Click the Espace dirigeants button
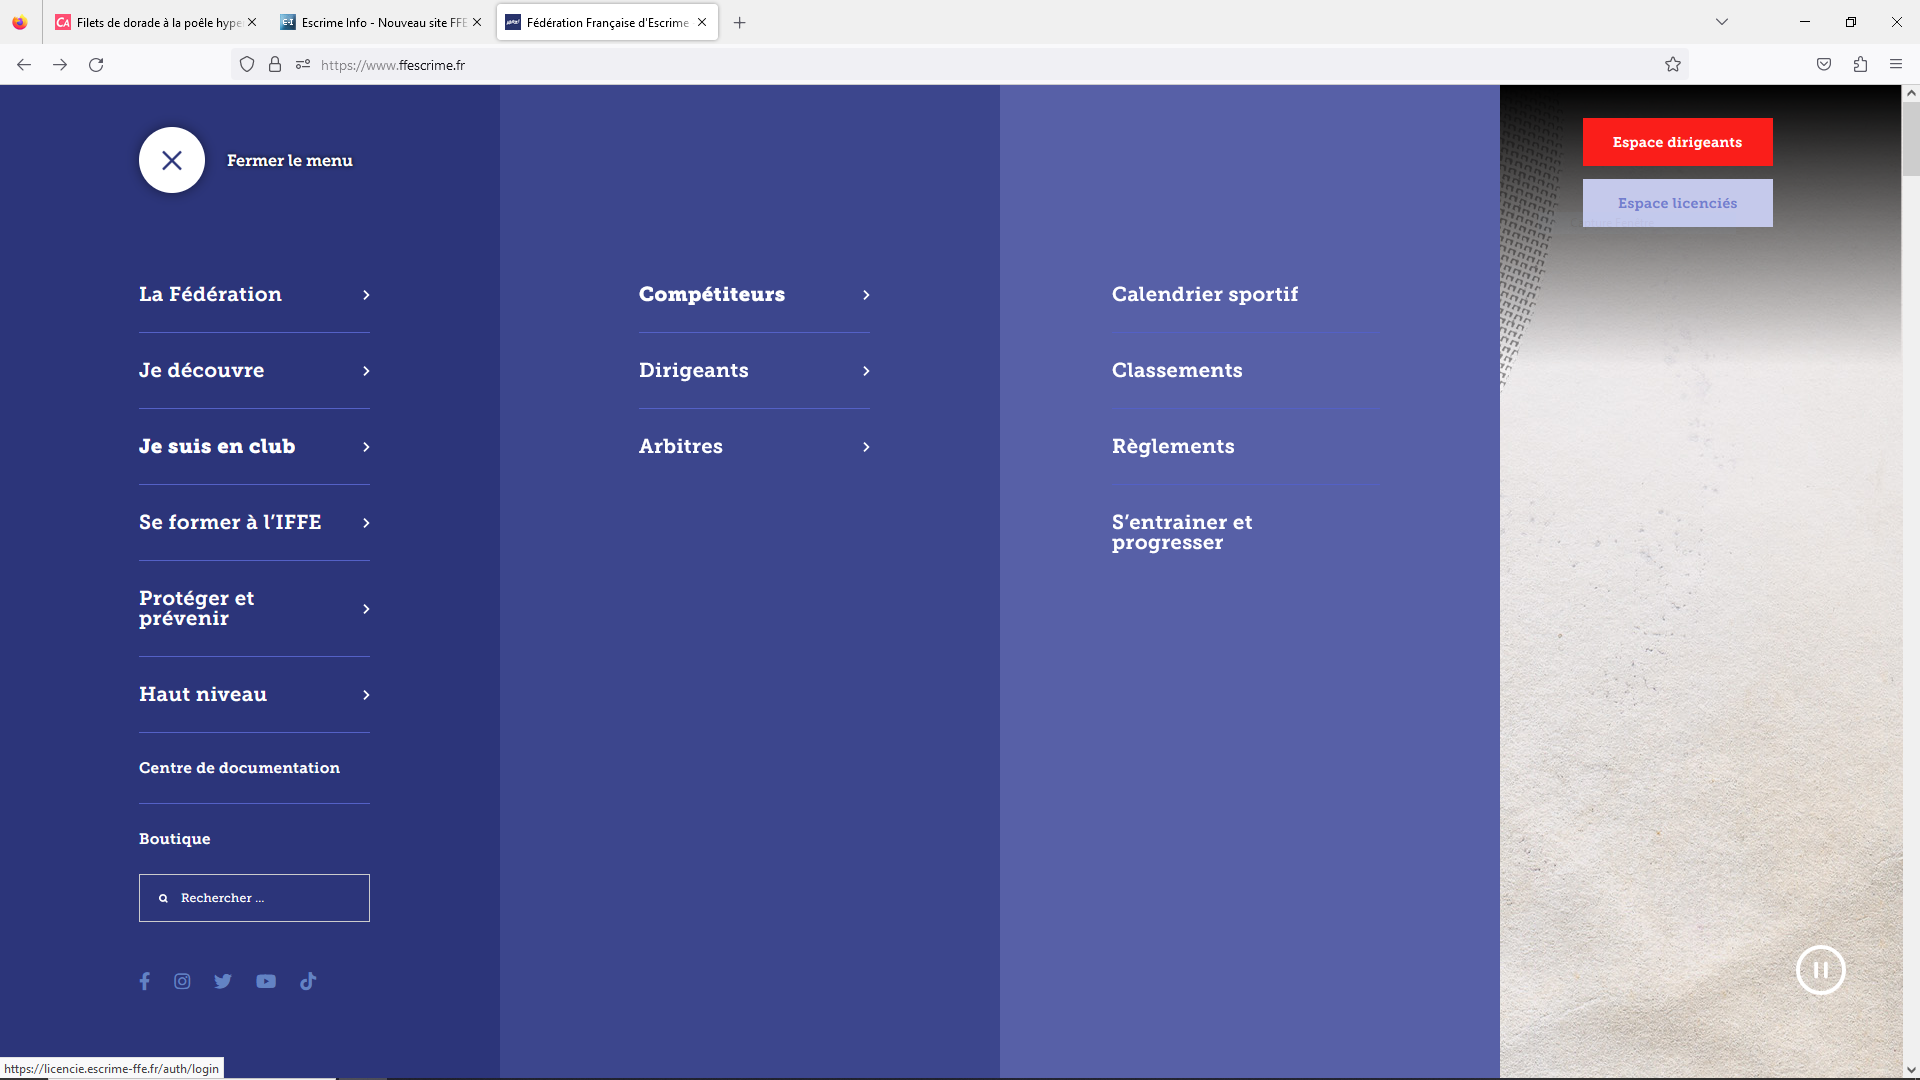 [x=1677, y=142]
